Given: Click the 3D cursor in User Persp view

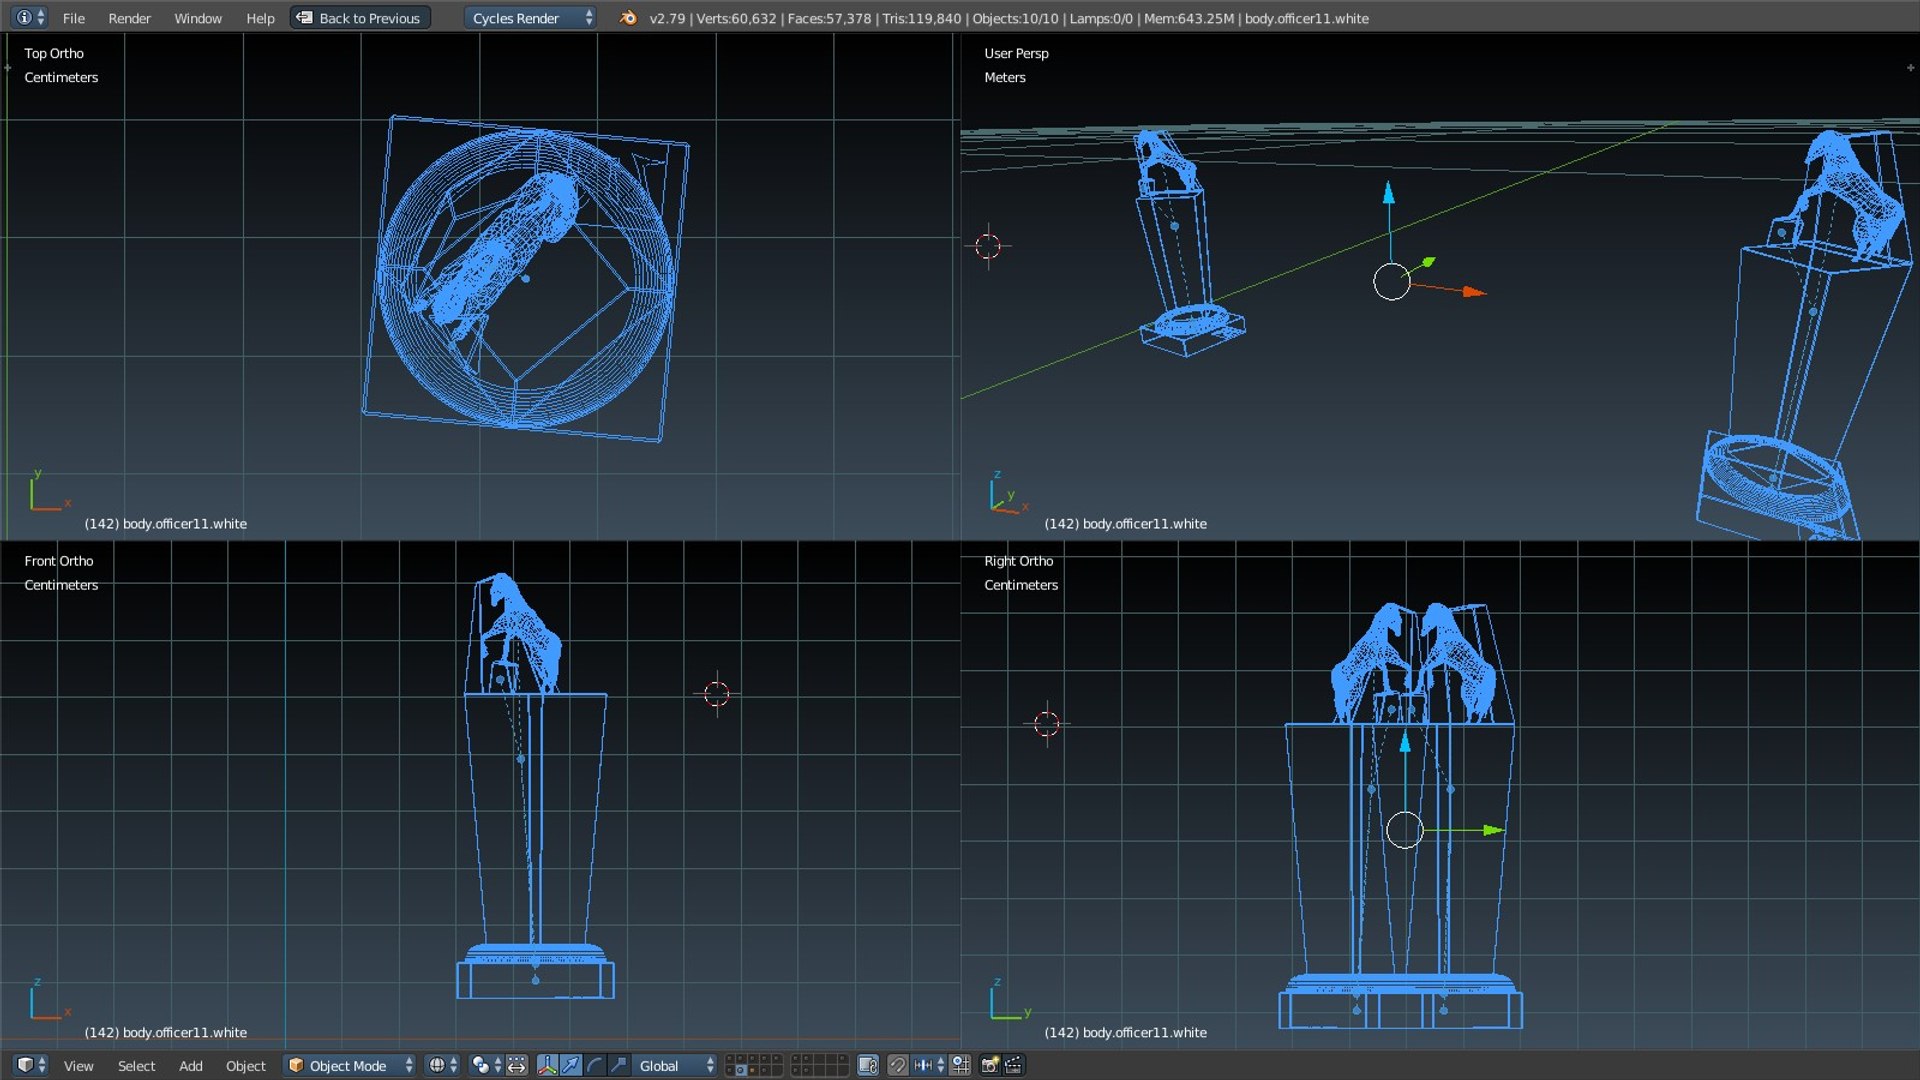Looking at the screenshot, I should click(x=988, y=245).
